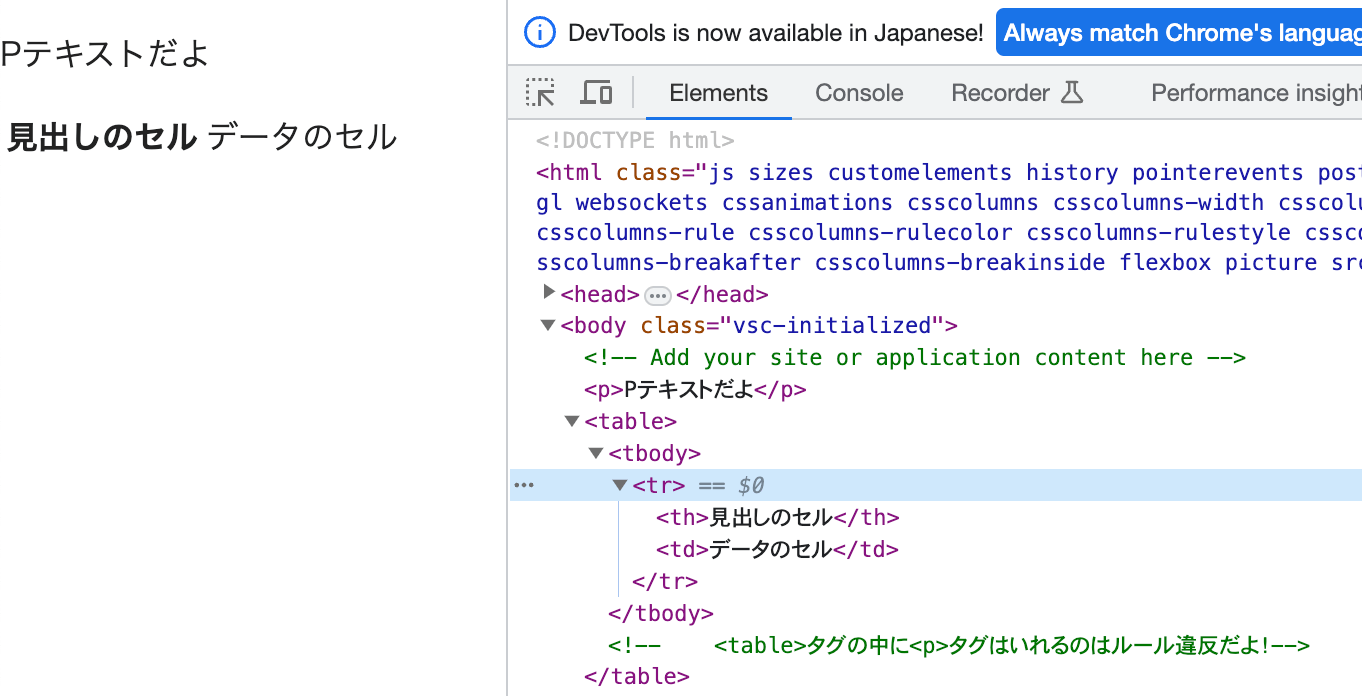
Task: Open the three-dots menu beside the tr row
Action: 524,486
